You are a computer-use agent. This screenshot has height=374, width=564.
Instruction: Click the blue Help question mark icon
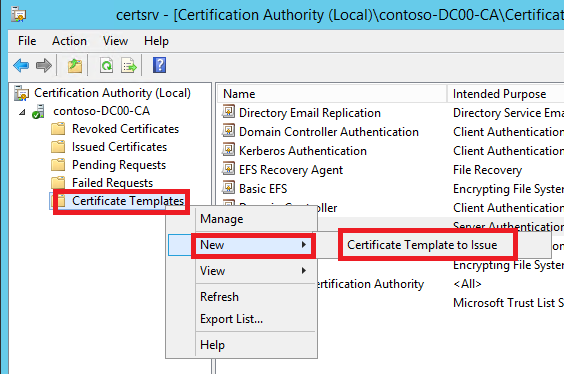[159, 65]
